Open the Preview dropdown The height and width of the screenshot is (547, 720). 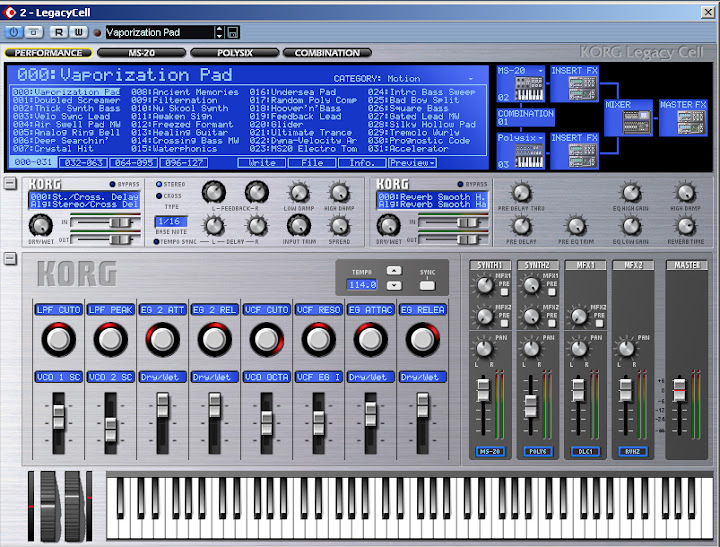click(x=412, y=163)
